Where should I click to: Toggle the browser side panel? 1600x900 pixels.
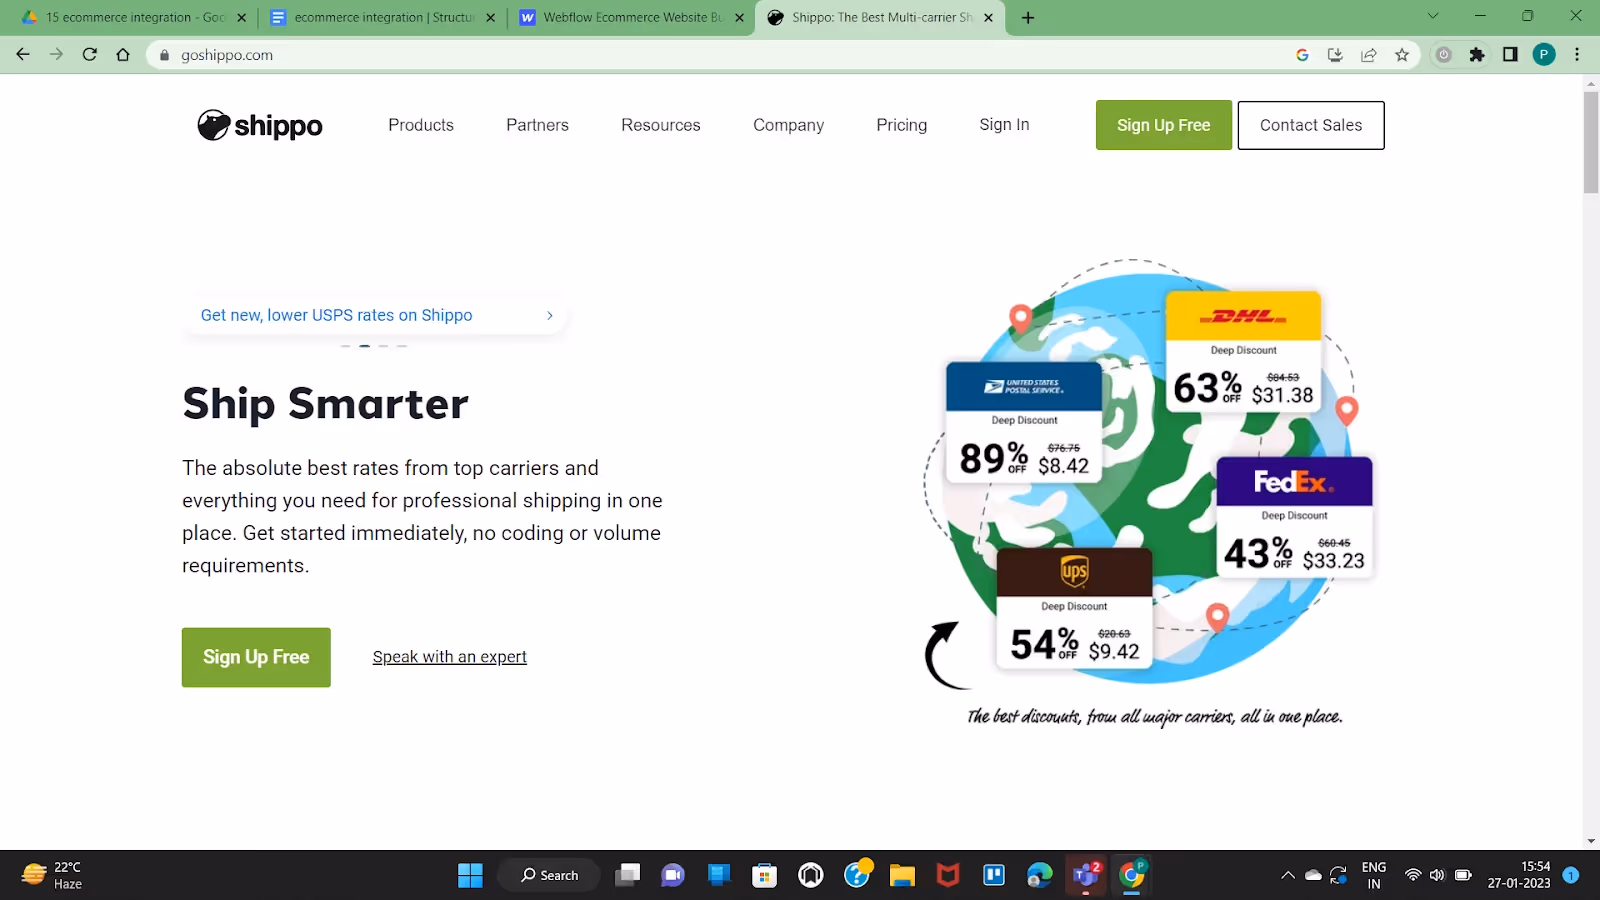(1510, 55)
